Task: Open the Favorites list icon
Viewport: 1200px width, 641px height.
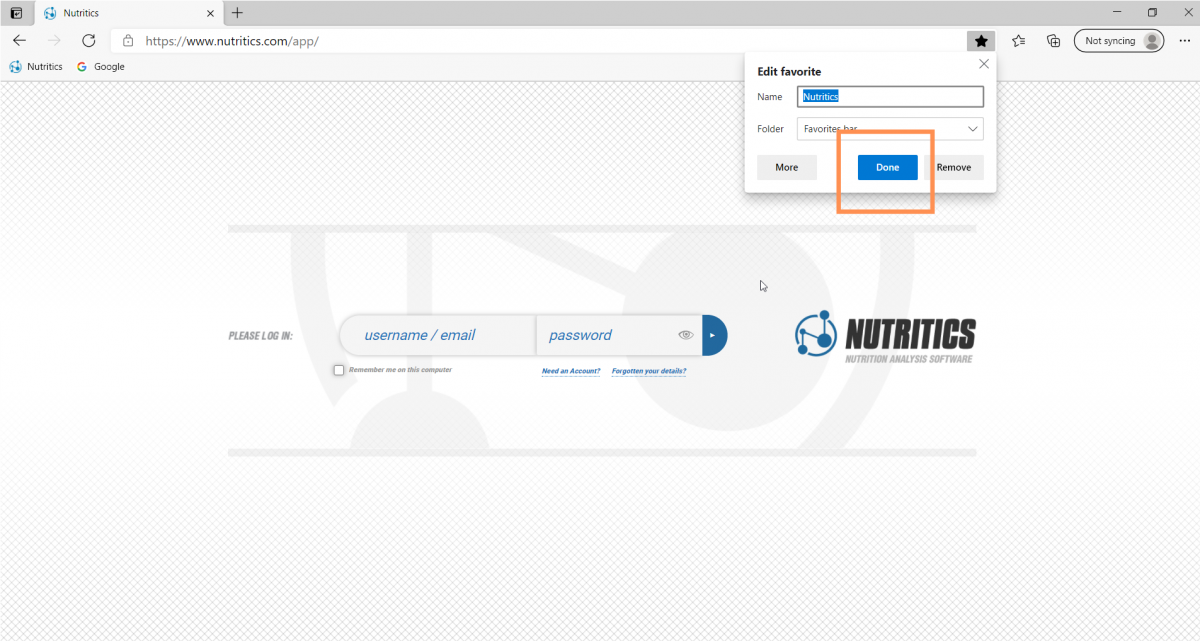Action: [x=1018, y=41]
